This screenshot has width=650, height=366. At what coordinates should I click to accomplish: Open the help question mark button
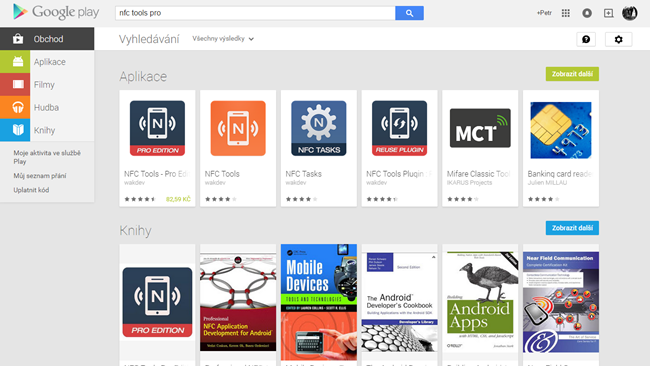[586, 39]
